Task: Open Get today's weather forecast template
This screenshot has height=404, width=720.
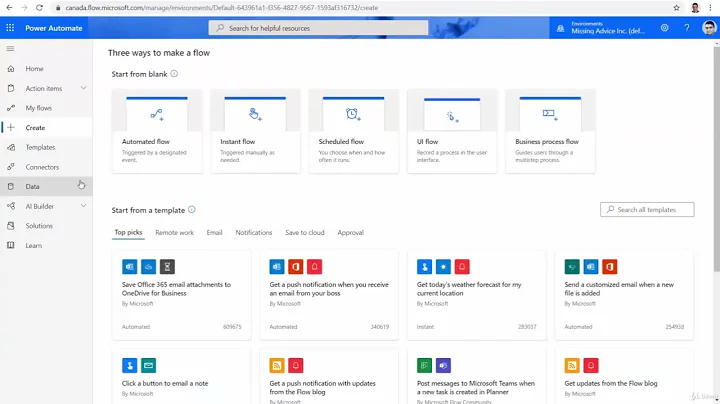Action: coord(477,295)
